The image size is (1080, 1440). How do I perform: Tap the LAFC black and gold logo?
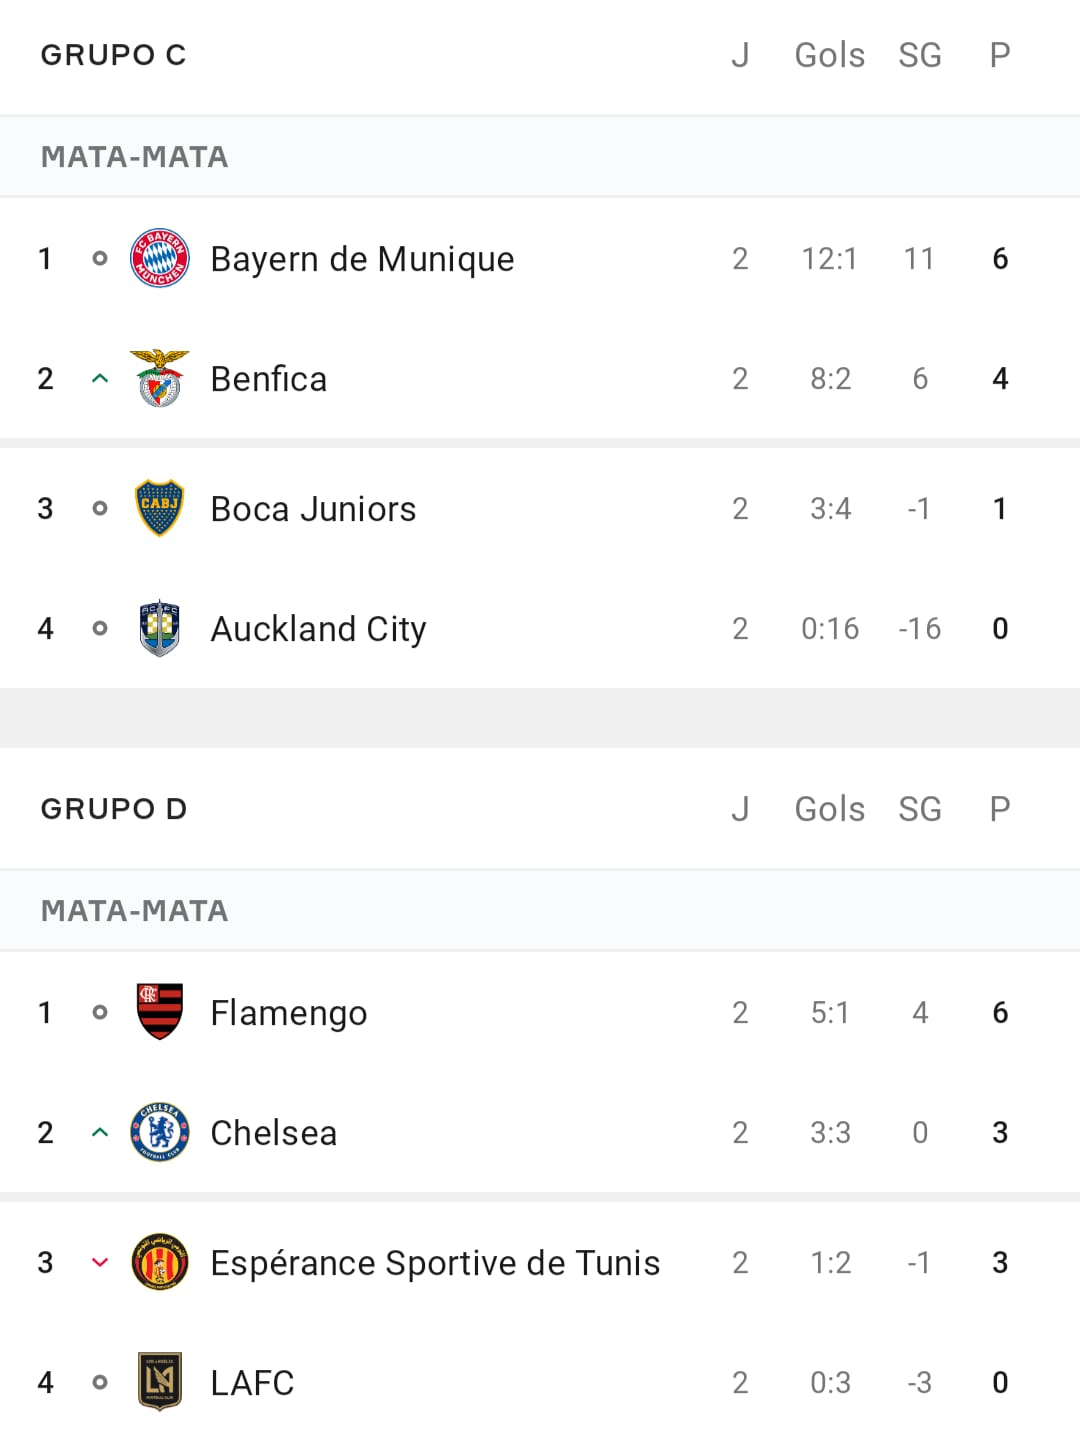pos(160,1382)
